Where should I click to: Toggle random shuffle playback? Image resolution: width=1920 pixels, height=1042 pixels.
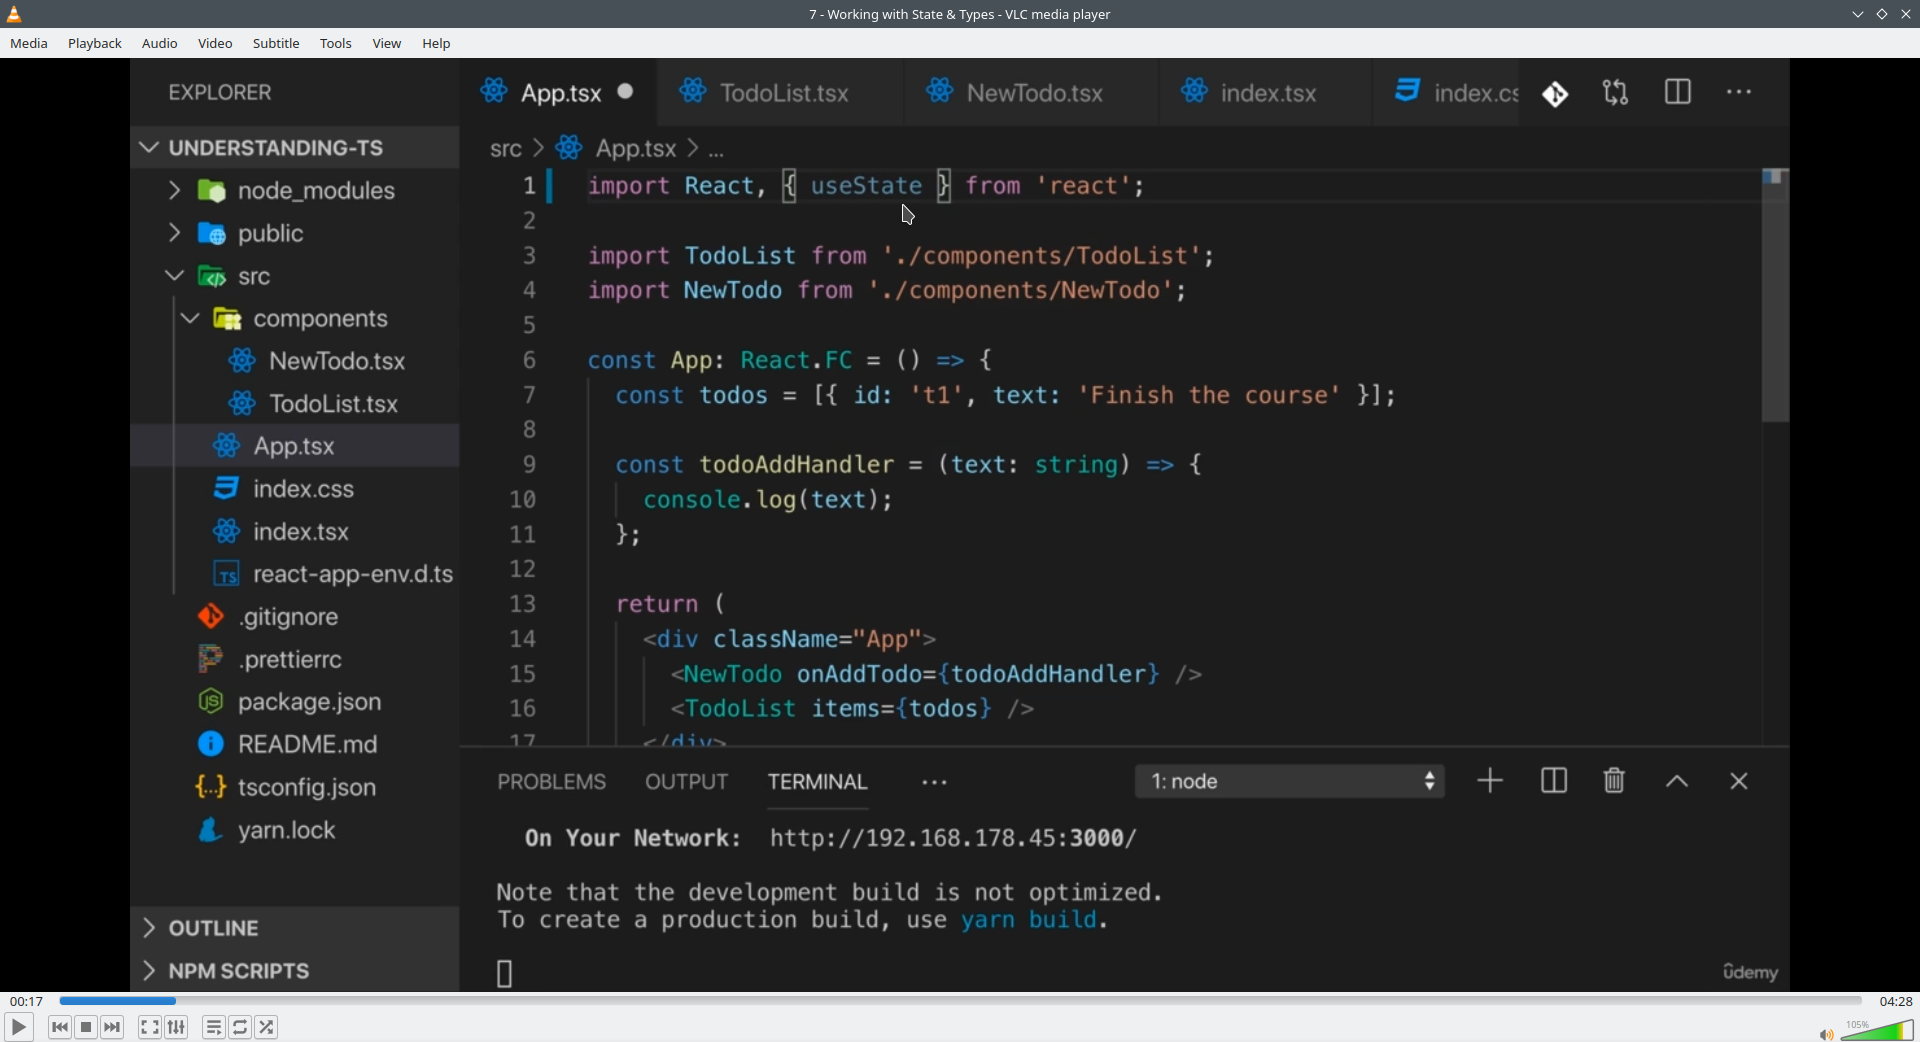(267, 1027)
